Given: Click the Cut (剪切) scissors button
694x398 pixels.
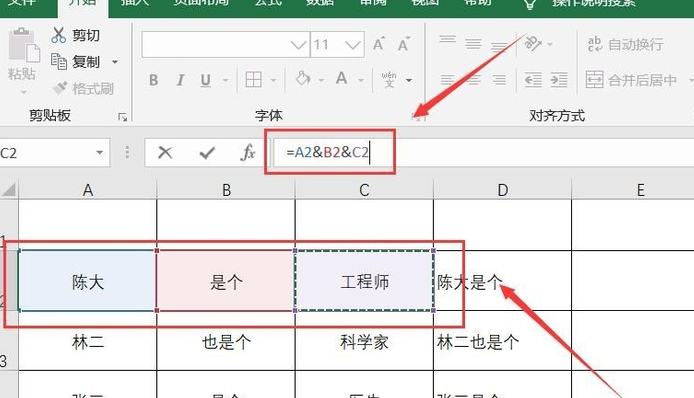Looking at the screenshot, I should 75,35.
